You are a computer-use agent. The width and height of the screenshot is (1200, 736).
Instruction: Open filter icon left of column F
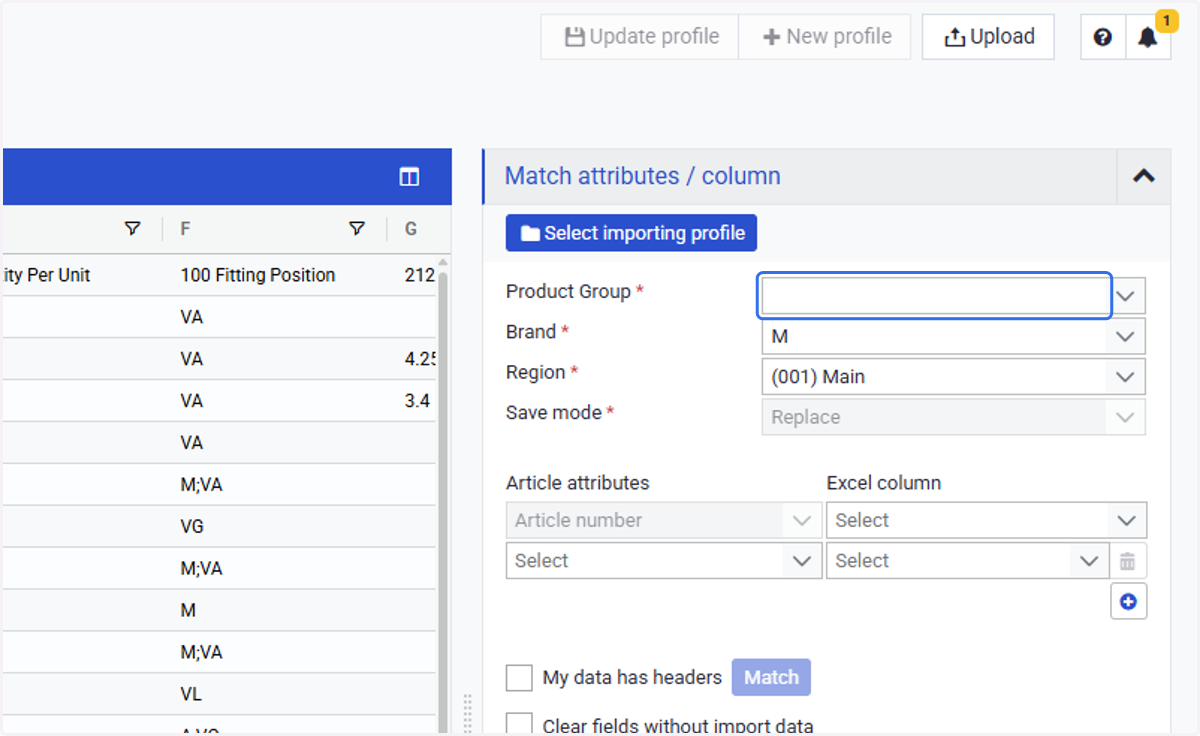click(132, 229)
